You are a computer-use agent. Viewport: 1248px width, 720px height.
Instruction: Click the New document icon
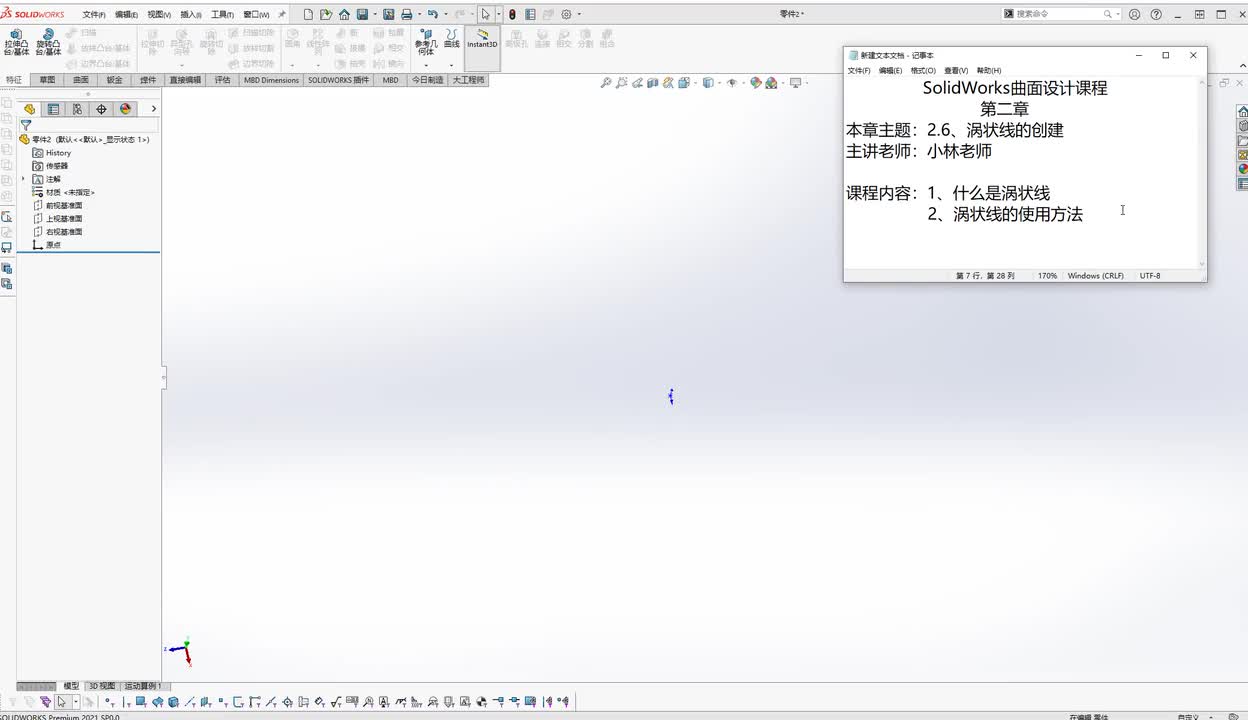[x=308, y=14]
